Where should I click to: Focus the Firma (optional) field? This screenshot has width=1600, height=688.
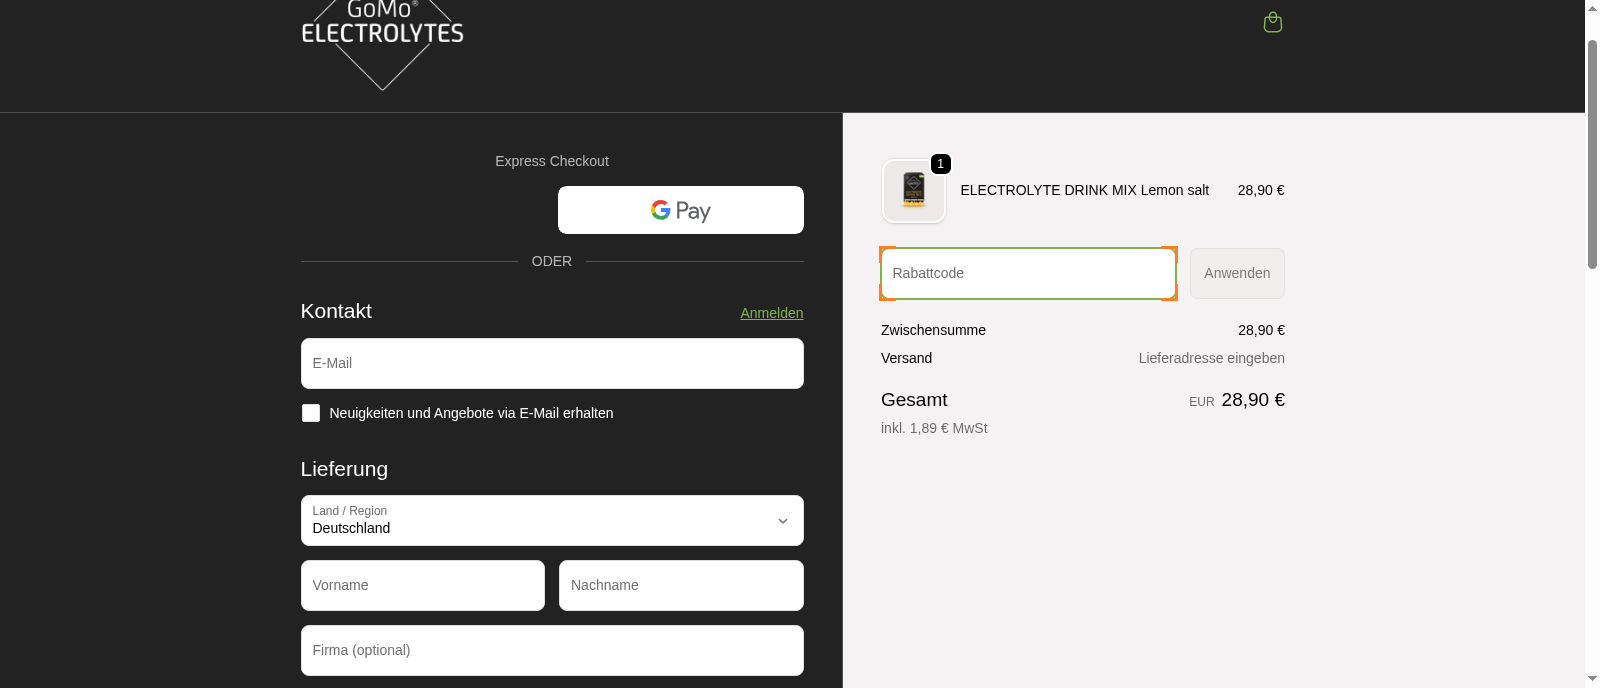click(552, 650)
